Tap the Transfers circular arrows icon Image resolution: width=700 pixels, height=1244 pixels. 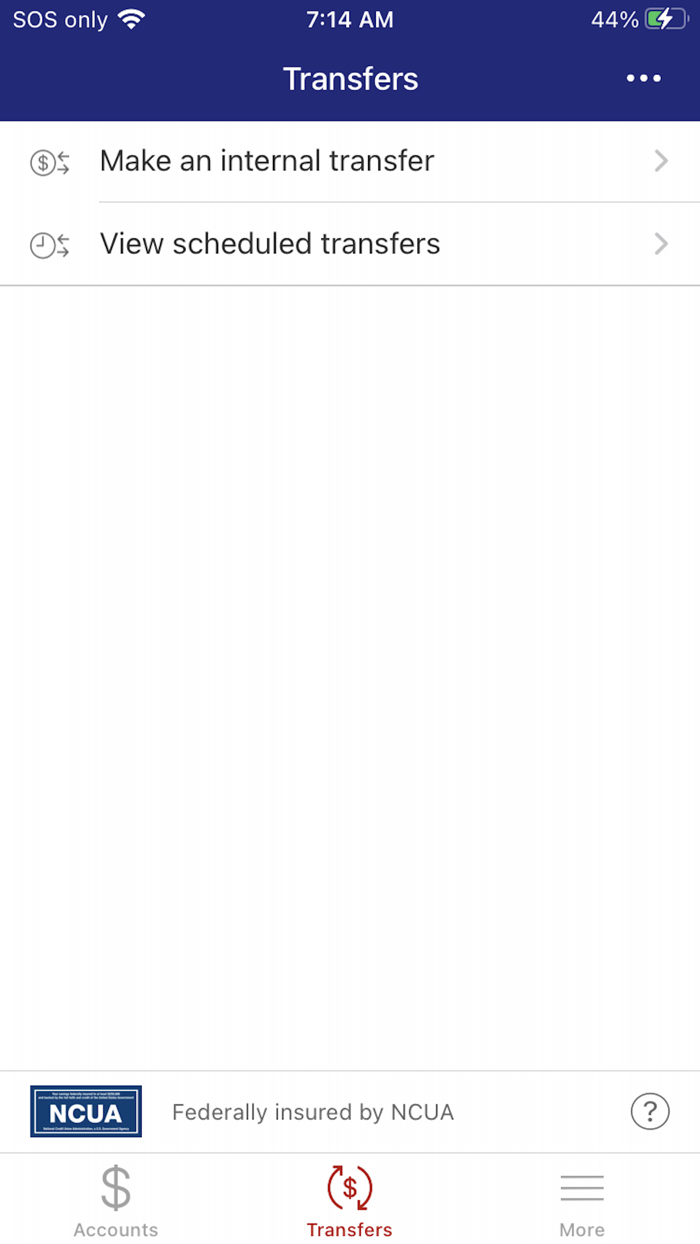(x=350, y=1188)
